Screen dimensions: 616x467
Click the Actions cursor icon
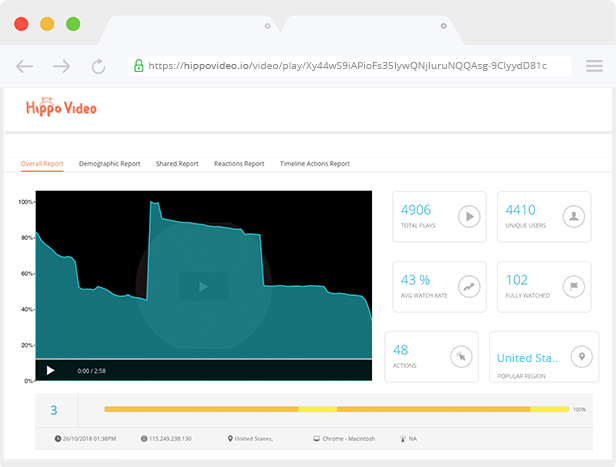(460, 356)
